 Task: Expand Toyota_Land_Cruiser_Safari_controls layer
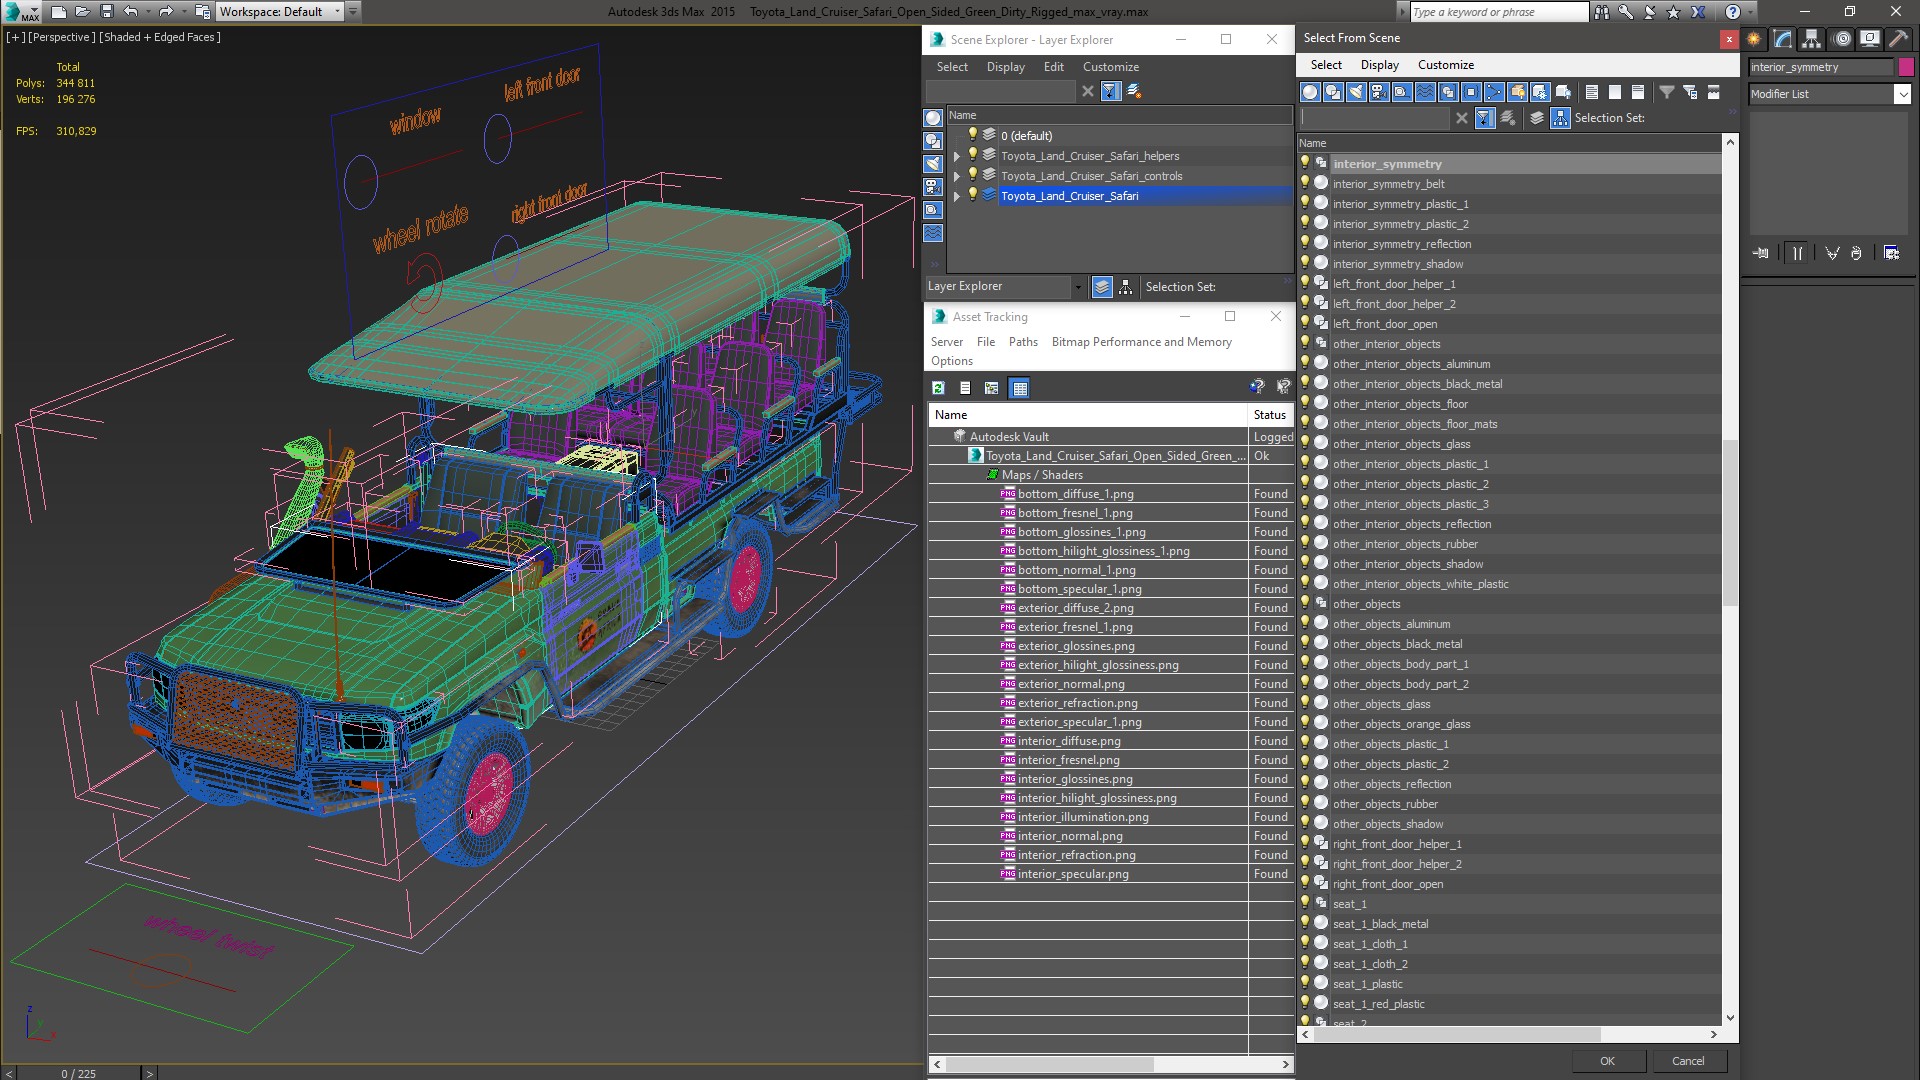coord(957,176)
